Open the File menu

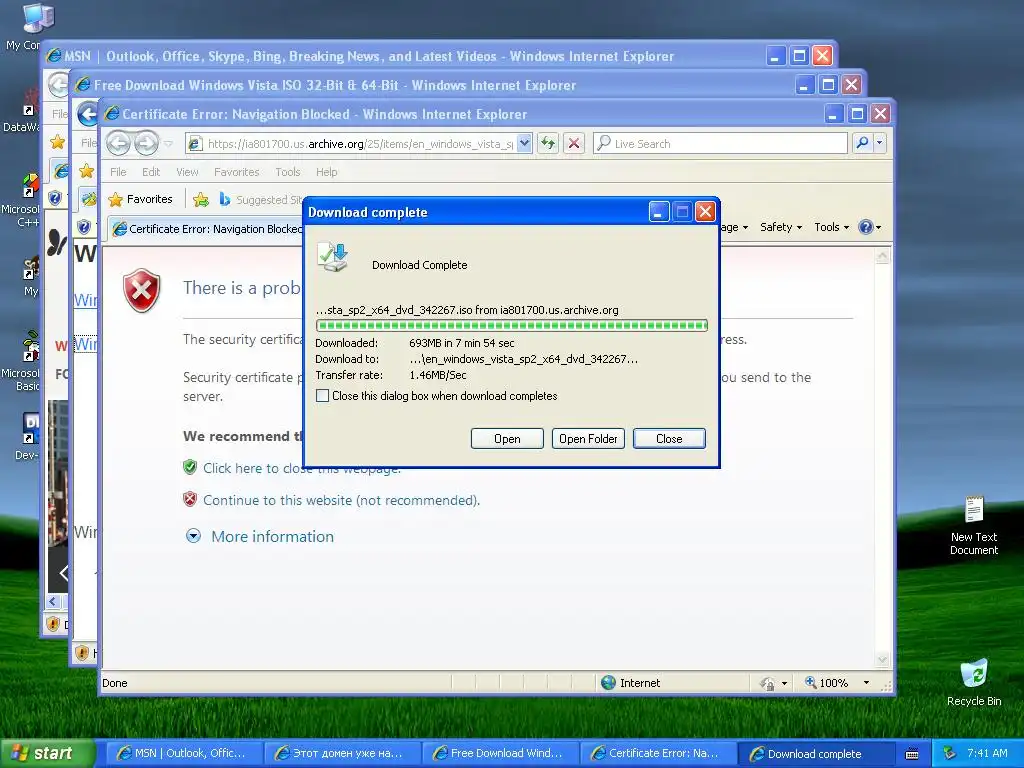point(118,172)
